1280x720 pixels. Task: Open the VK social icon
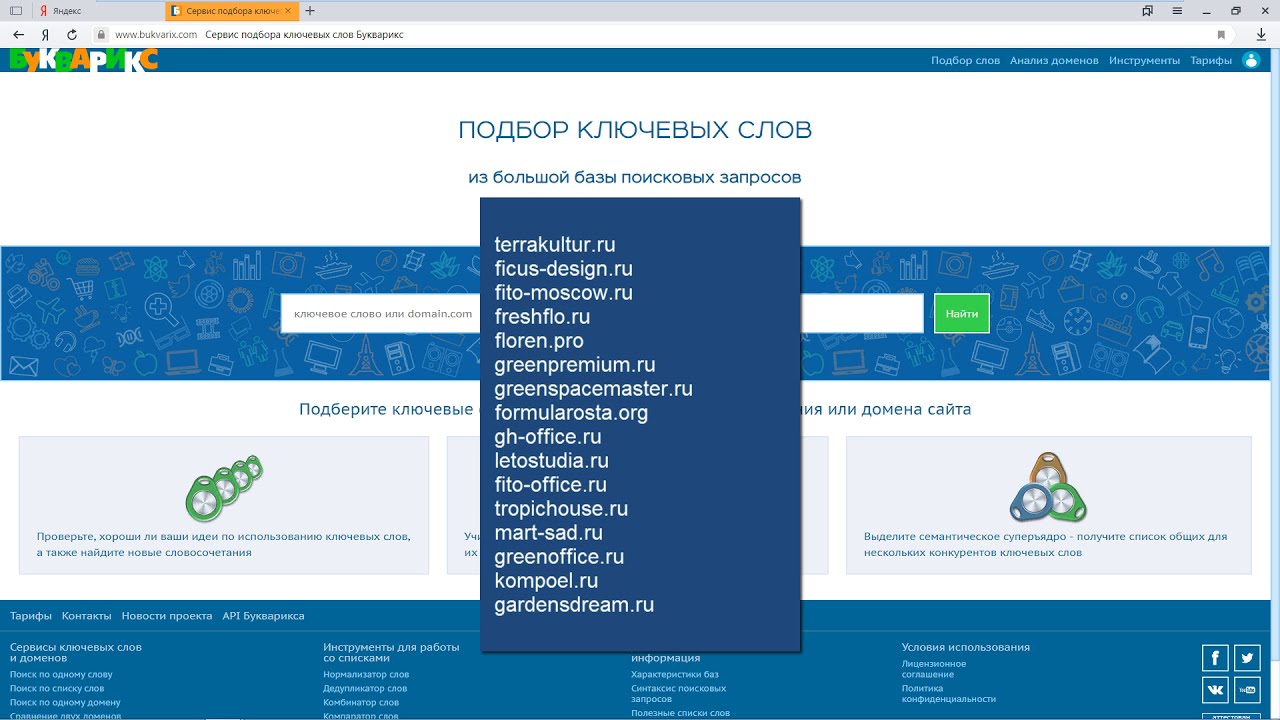1215,690
